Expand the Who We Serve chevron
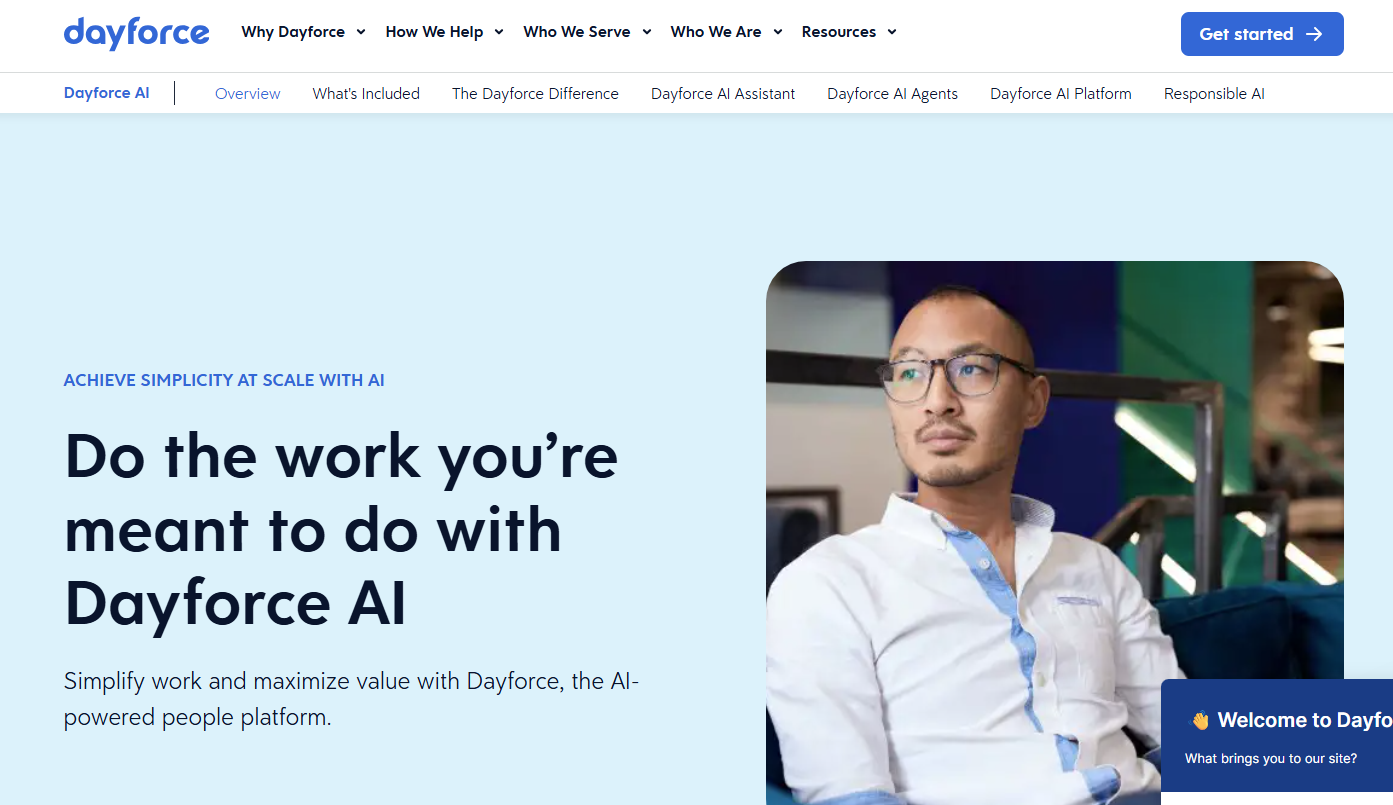Screen dimensions: 1393x805 [x=647, y=32]
